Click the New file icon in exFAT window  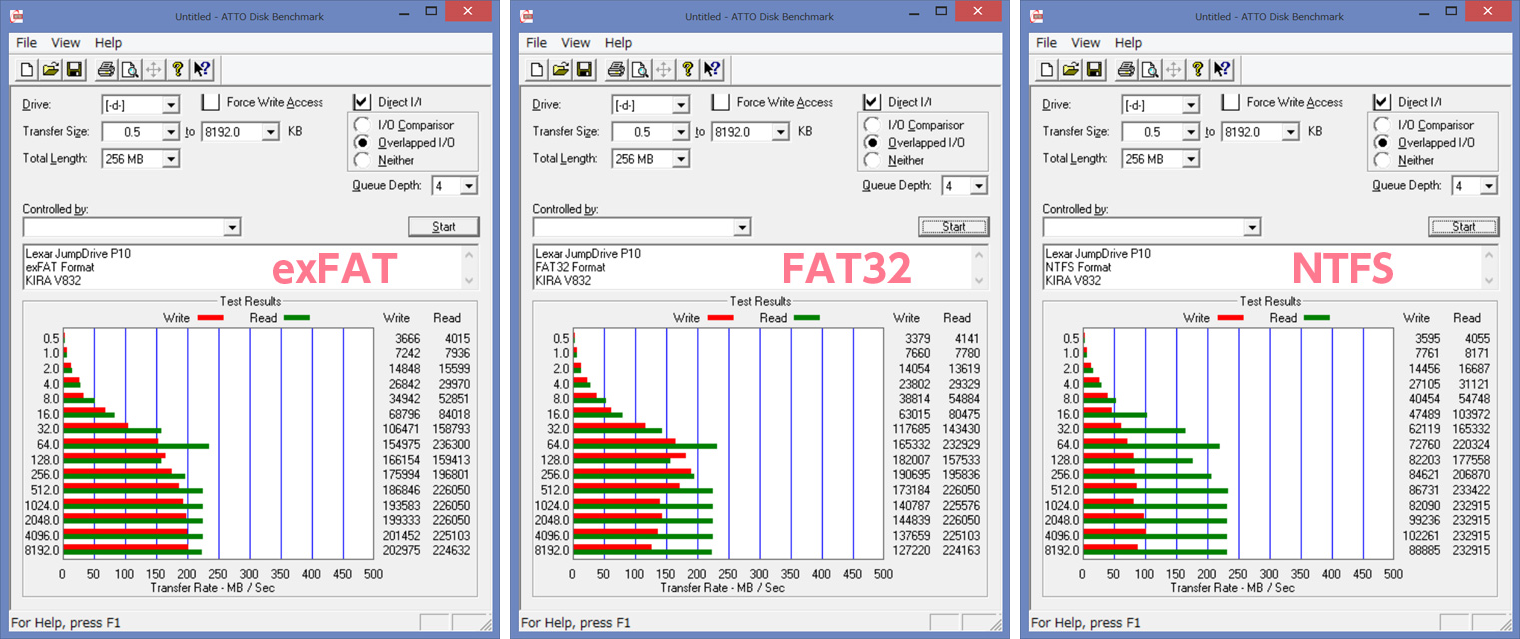click(x=28, y=69)
